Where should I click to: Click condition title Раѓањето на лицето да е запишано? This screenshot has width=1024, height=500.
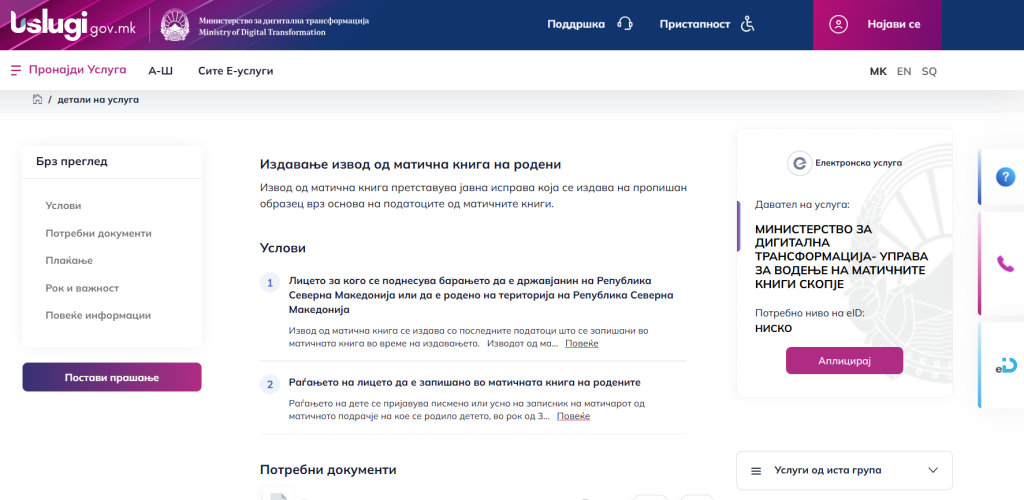pyautogui.click(x=464, y=382)
